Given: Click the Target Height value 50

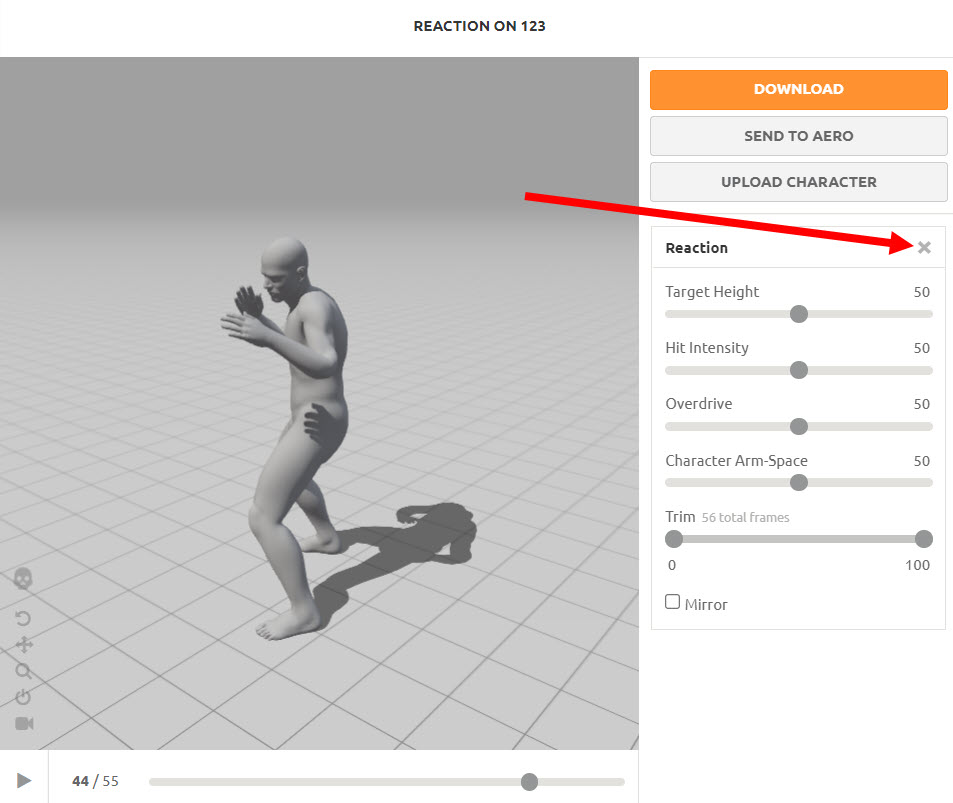Looking at the screenshot, I should (x=921, y=292).
